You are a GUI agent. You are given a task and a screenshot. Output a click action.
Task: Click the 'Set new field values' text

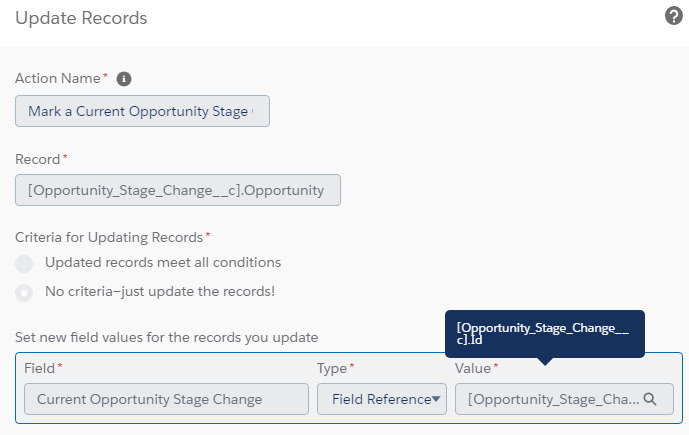[167, 337]
